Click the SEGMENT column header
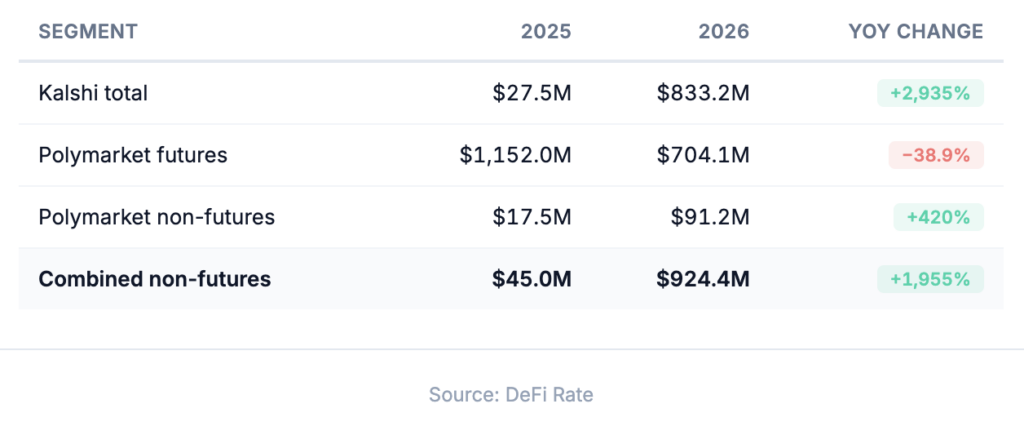This screenshot has width=1024, height=426. [x=88, y=31]
